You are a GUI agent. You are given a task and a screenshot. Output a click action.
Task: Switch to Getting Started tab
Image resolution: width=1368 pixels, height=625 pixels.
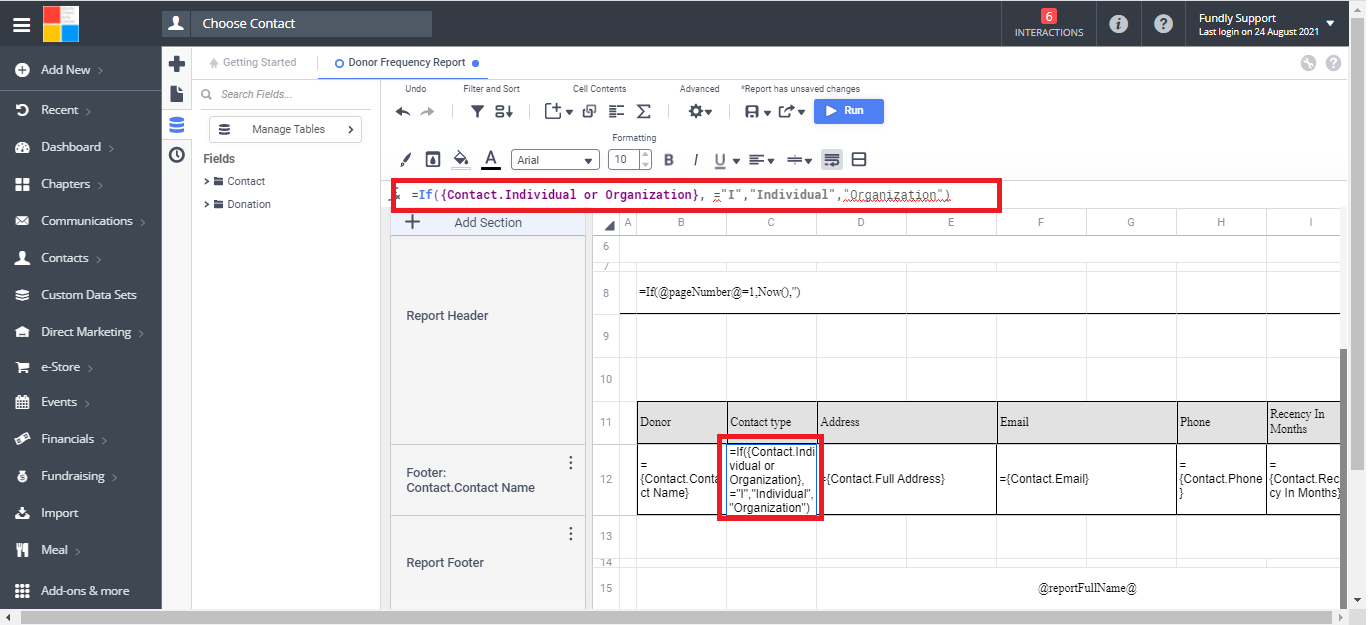[x=252, y=62]
